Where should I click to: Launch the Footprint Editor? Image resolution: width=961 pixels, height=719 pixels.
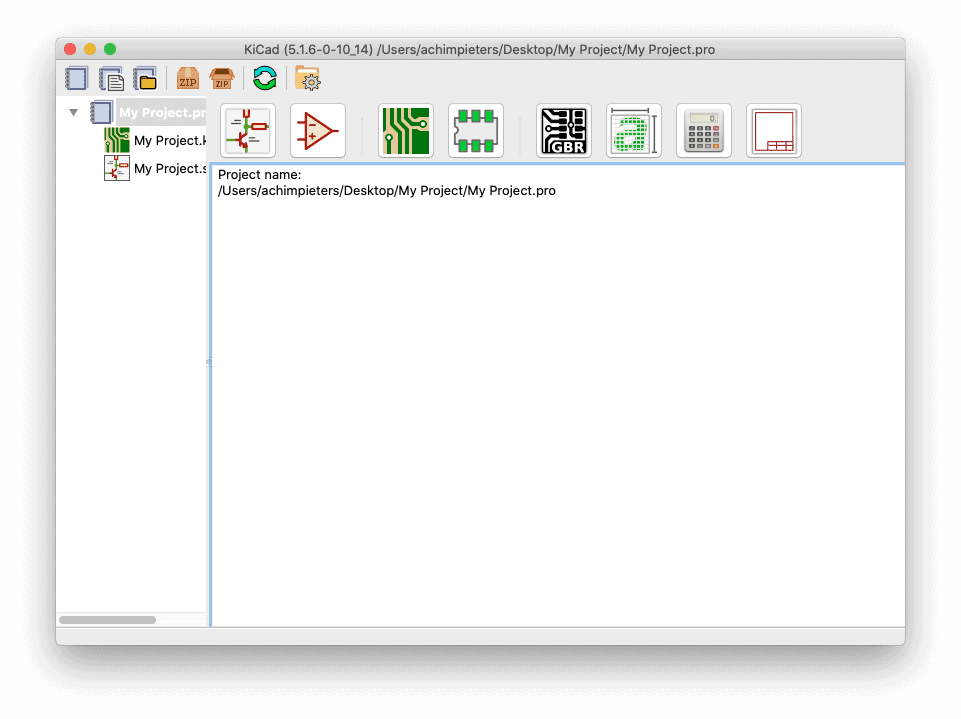point(476,131)
